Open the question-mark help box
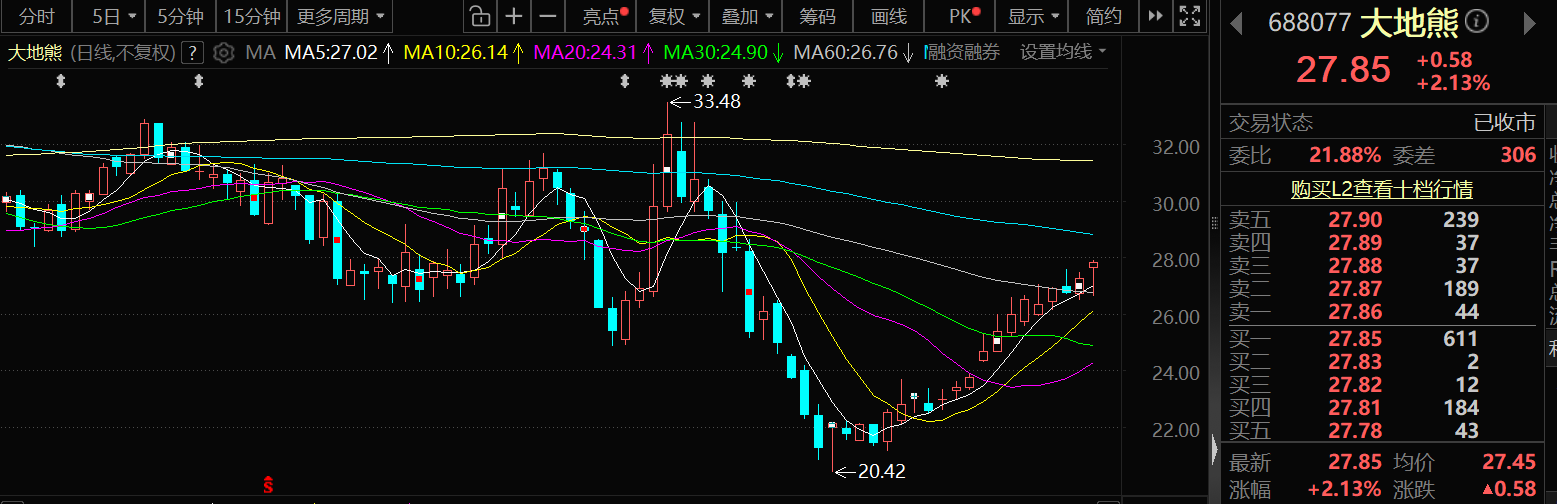The width and height of the screenshot is (1557, 504). pyautogui.click(x=194, y=52)
